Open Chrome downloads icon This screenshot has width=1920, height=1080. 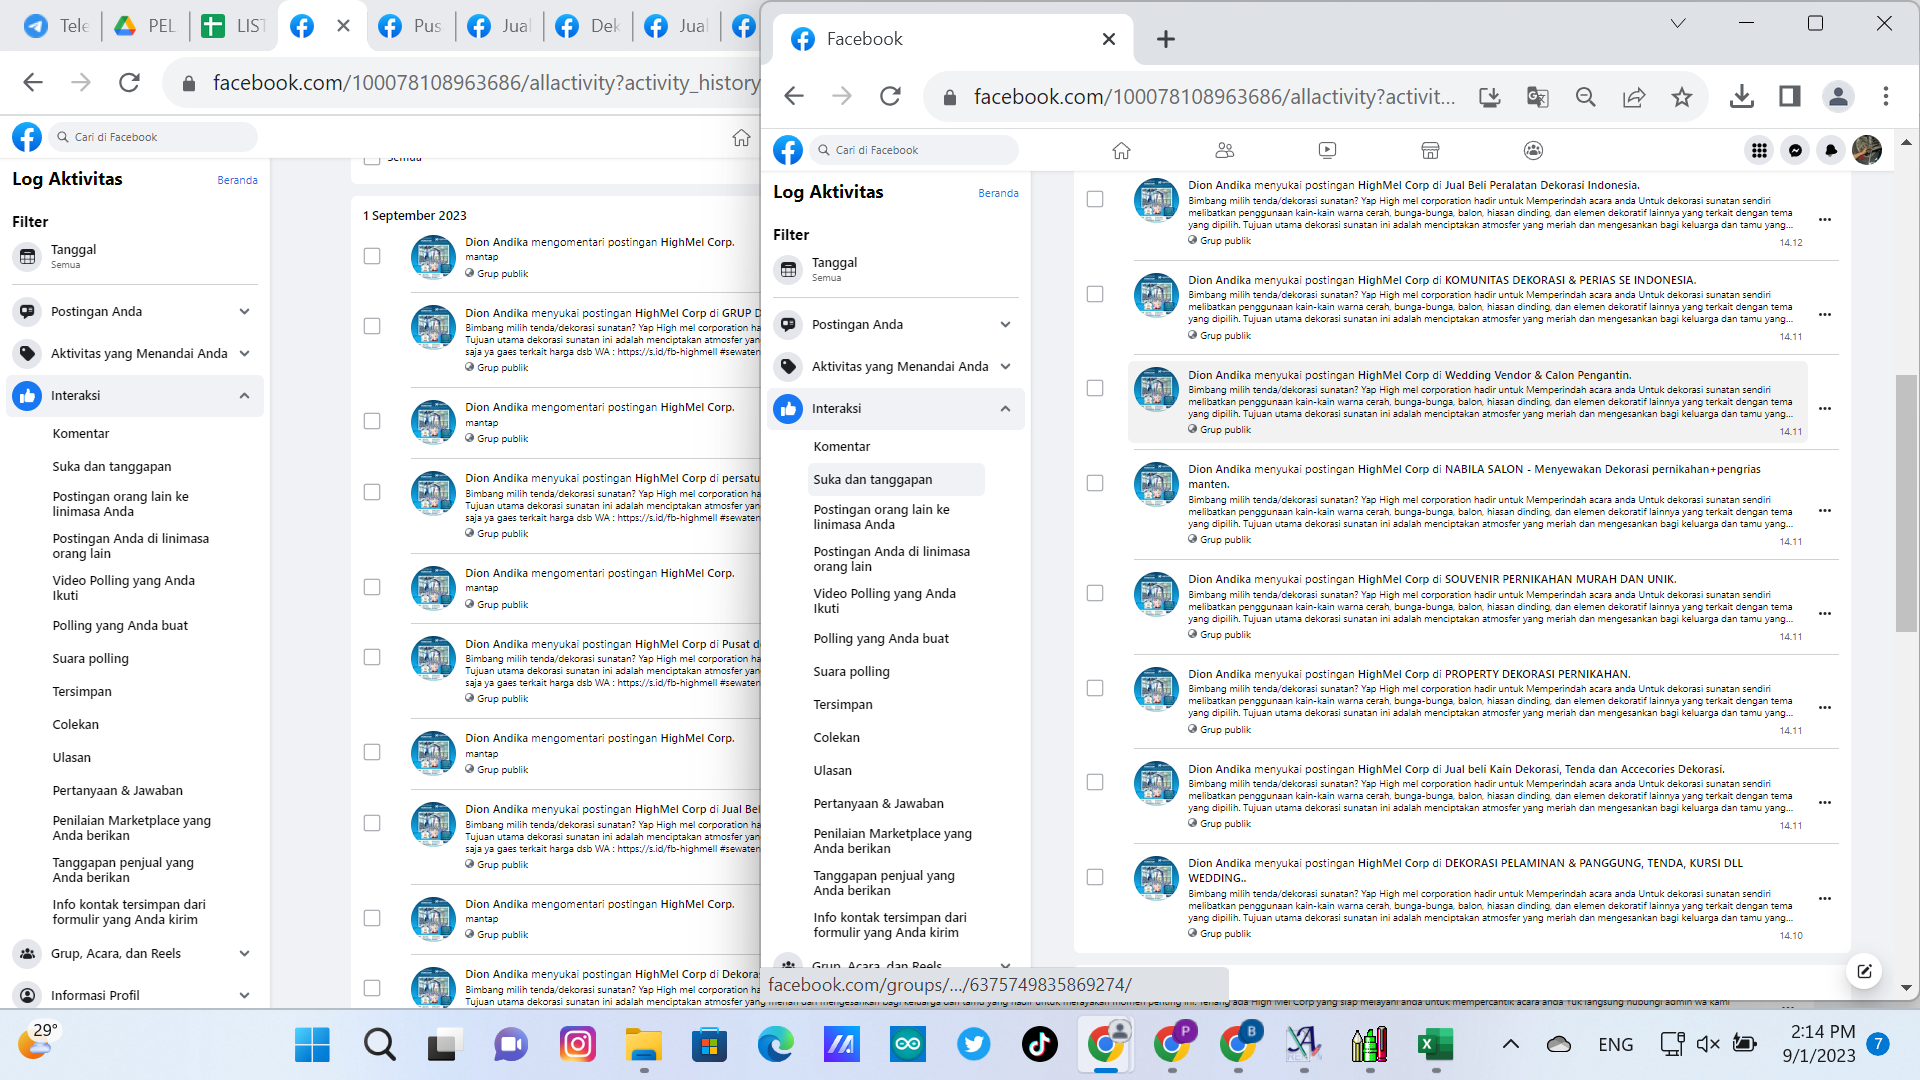[x=1742, y=97]
